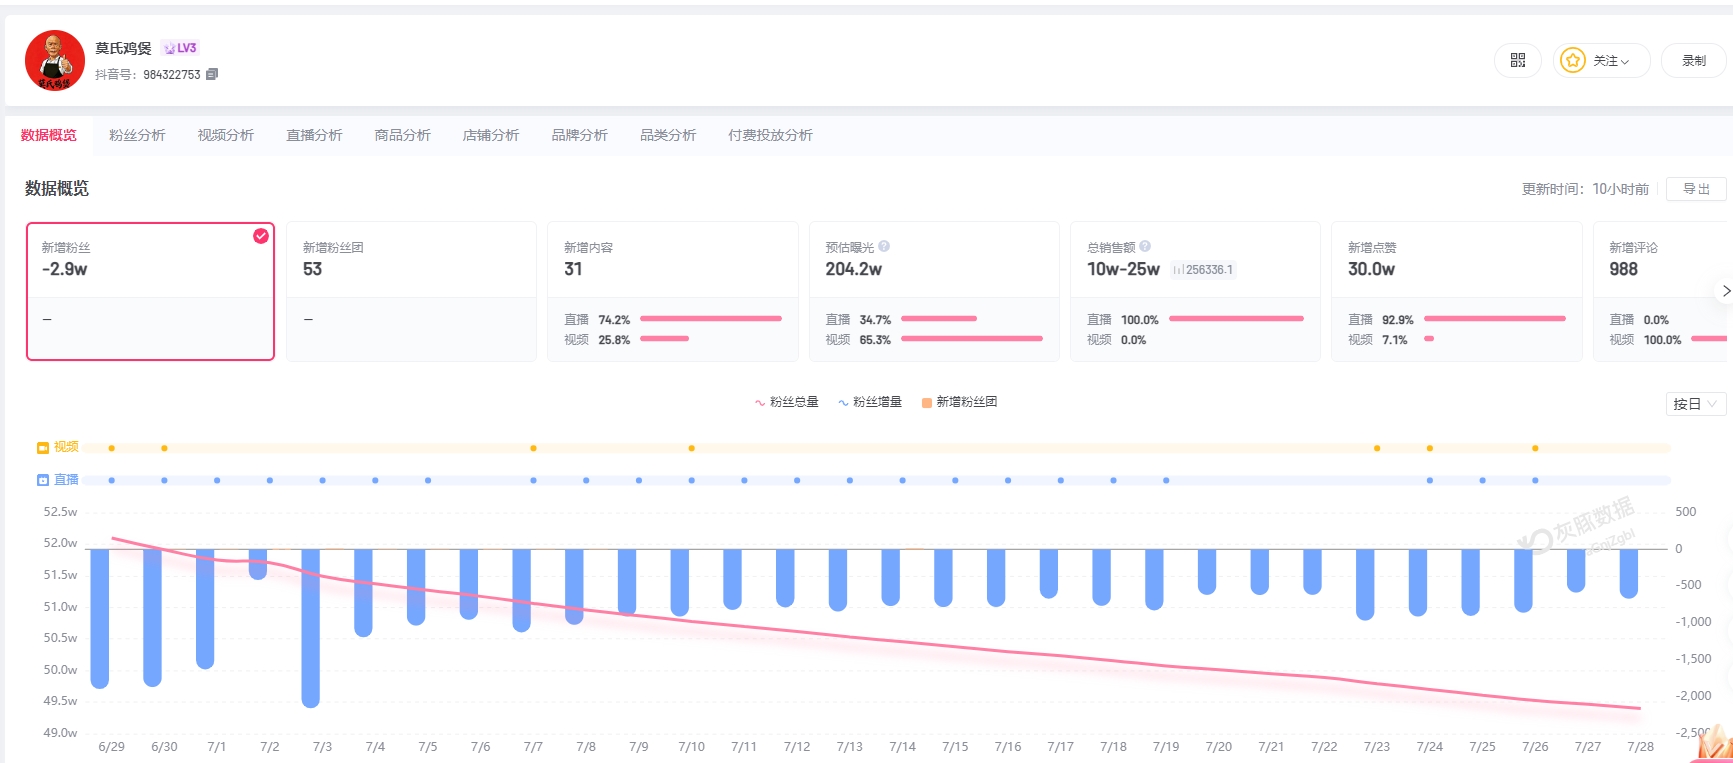Toggle 粉丝总量 legend series
Screen dimensions: 1733x763
coord(786,402)
